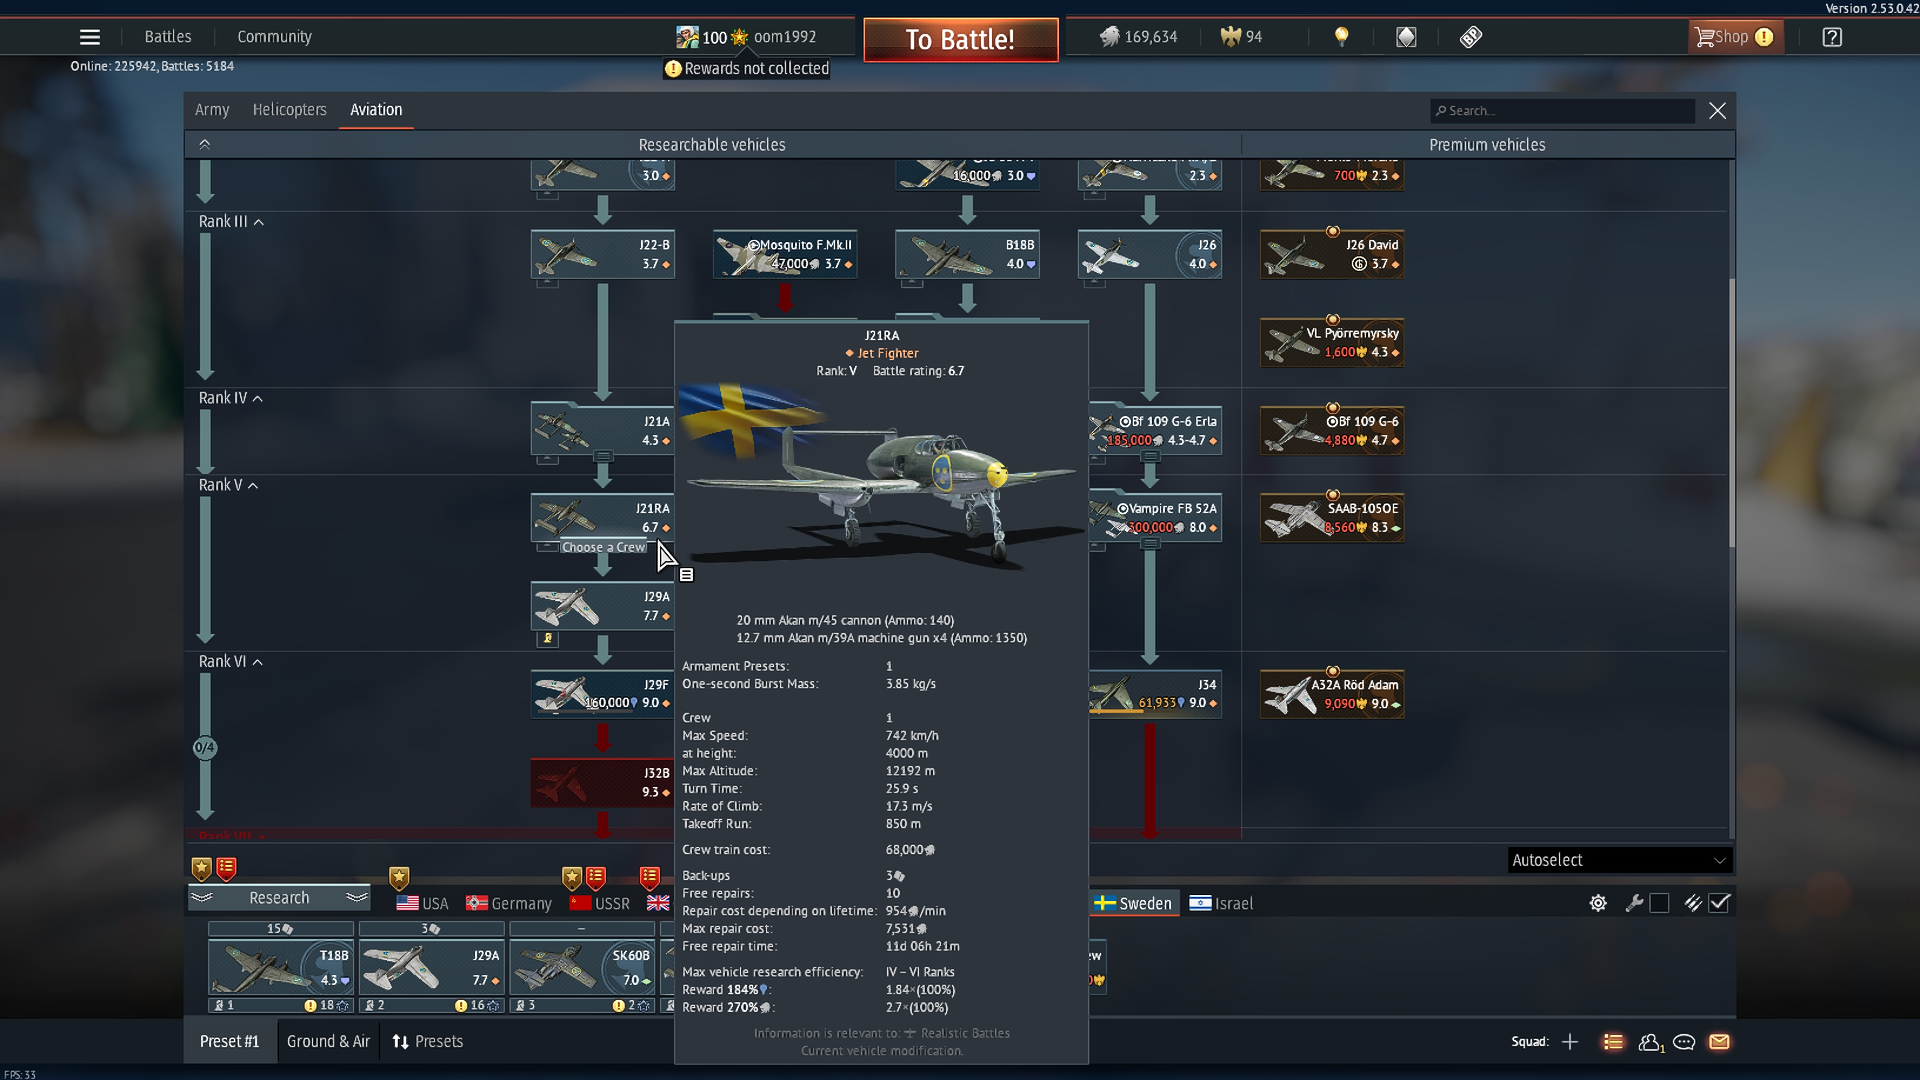Collapse the Rank VI section
Screen dimensions: 1920x1080
click(x=258, y=662)
